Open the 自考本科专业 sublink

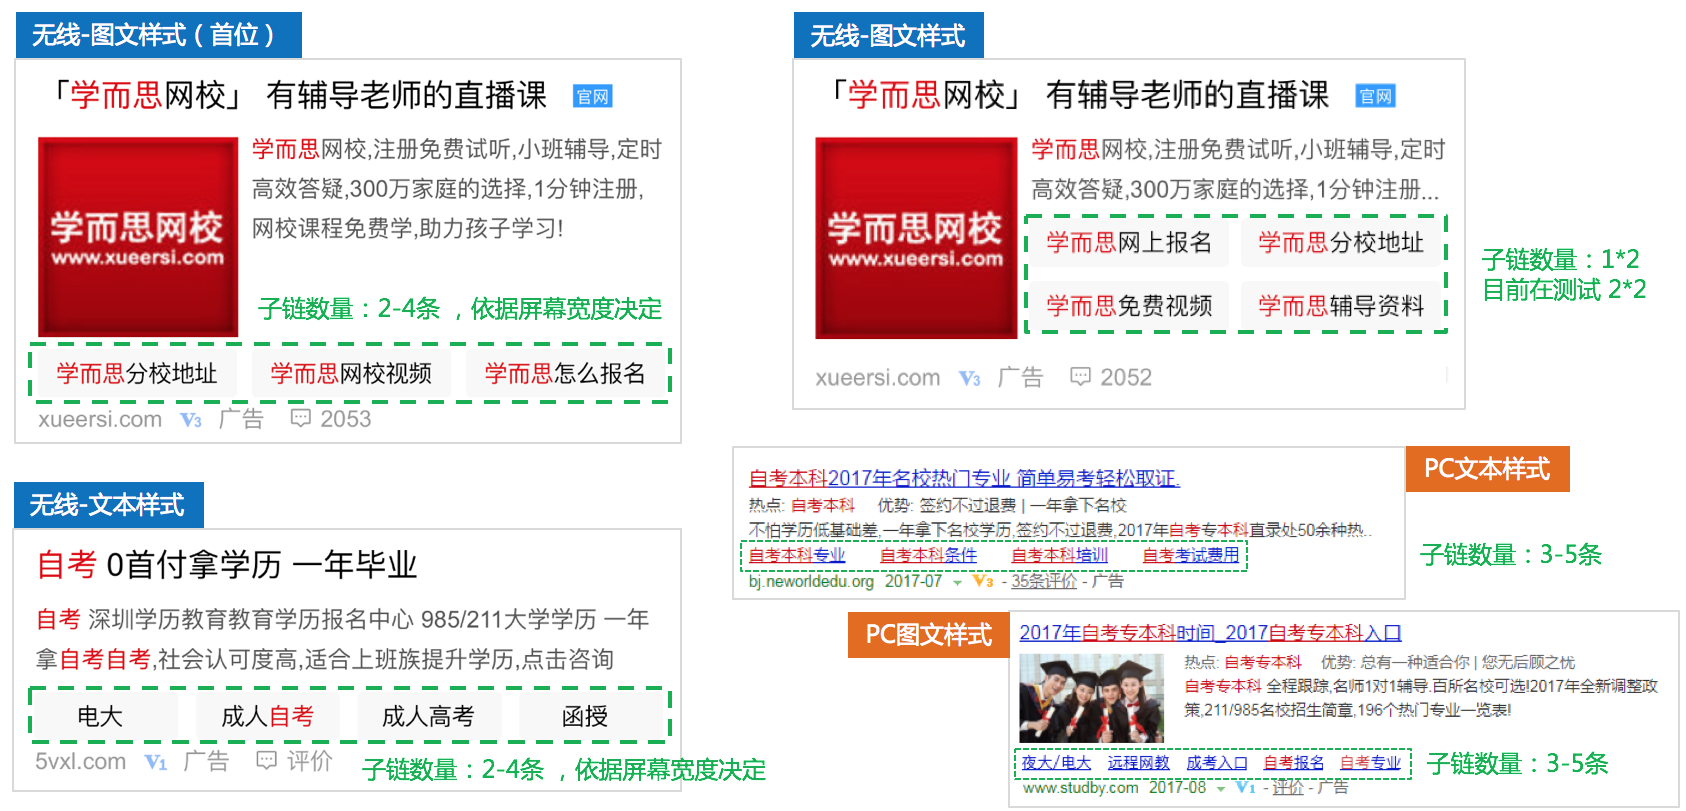click(797, 555)
